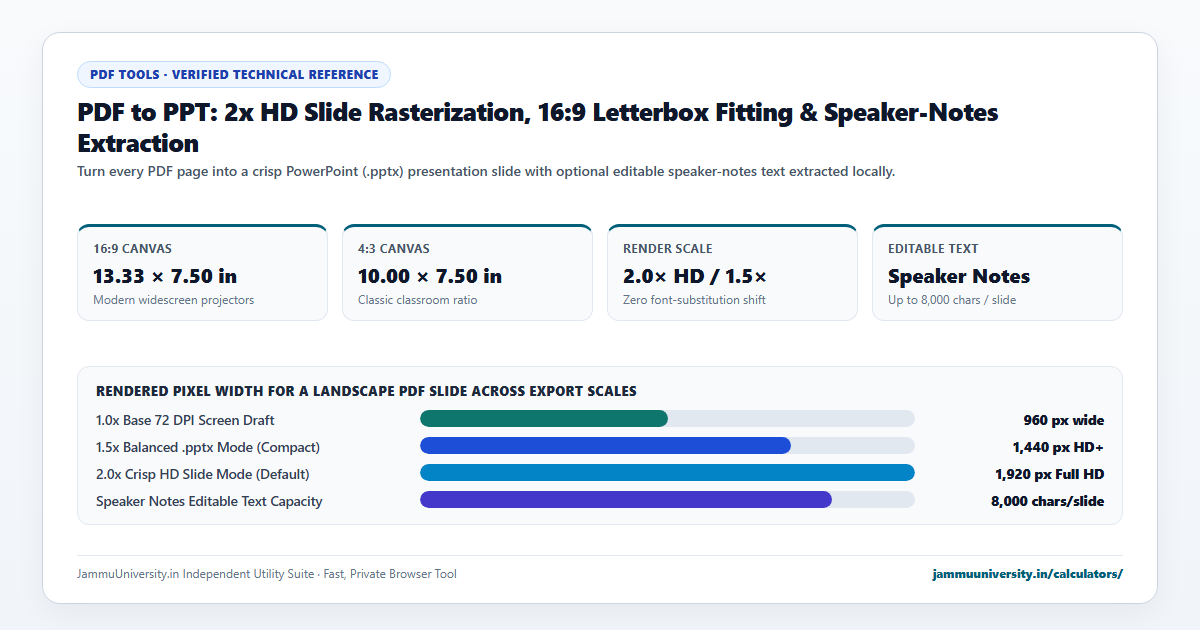Click the 'EDITABLE TEXT' card label
1200x630 pixels.
[933, 249]
